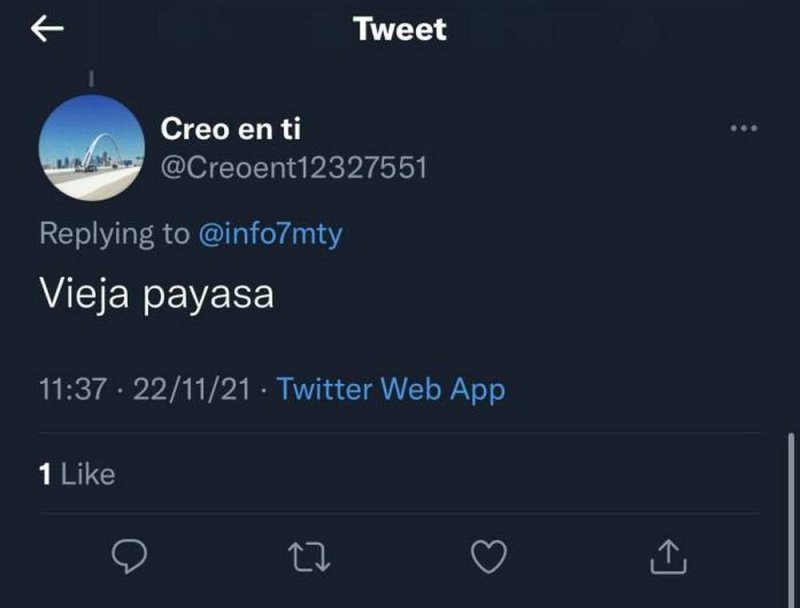Viewport: 800px width, 608px height.
Task: Click the like count number "1"
Action: pos(45,473)
